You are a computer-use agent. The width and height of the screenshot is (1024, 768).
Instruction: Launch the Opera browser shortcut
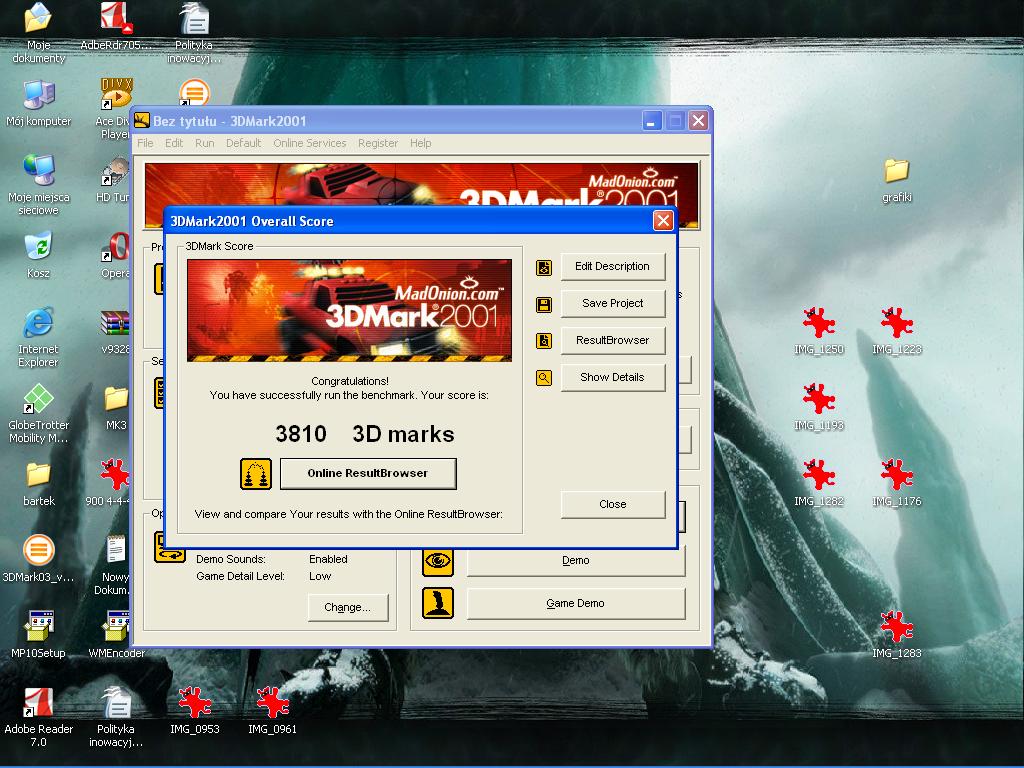tap(116, 256)
